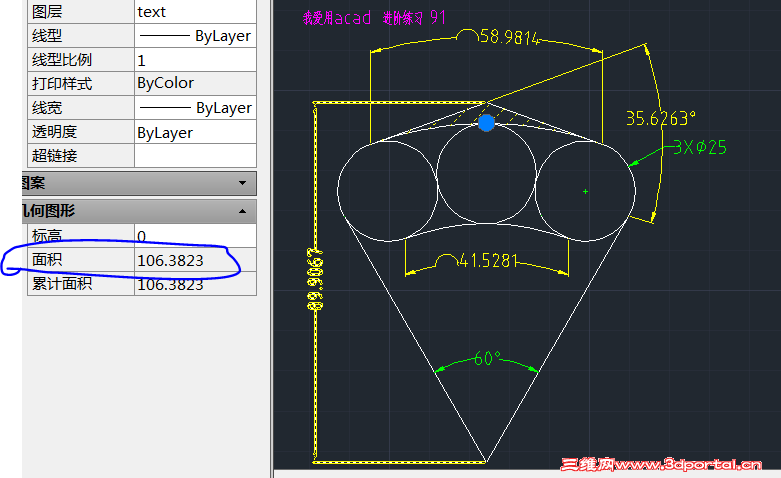The image size is (781, 478).
Task: Select the 面积 property label
Action: (x=47, y=259)
